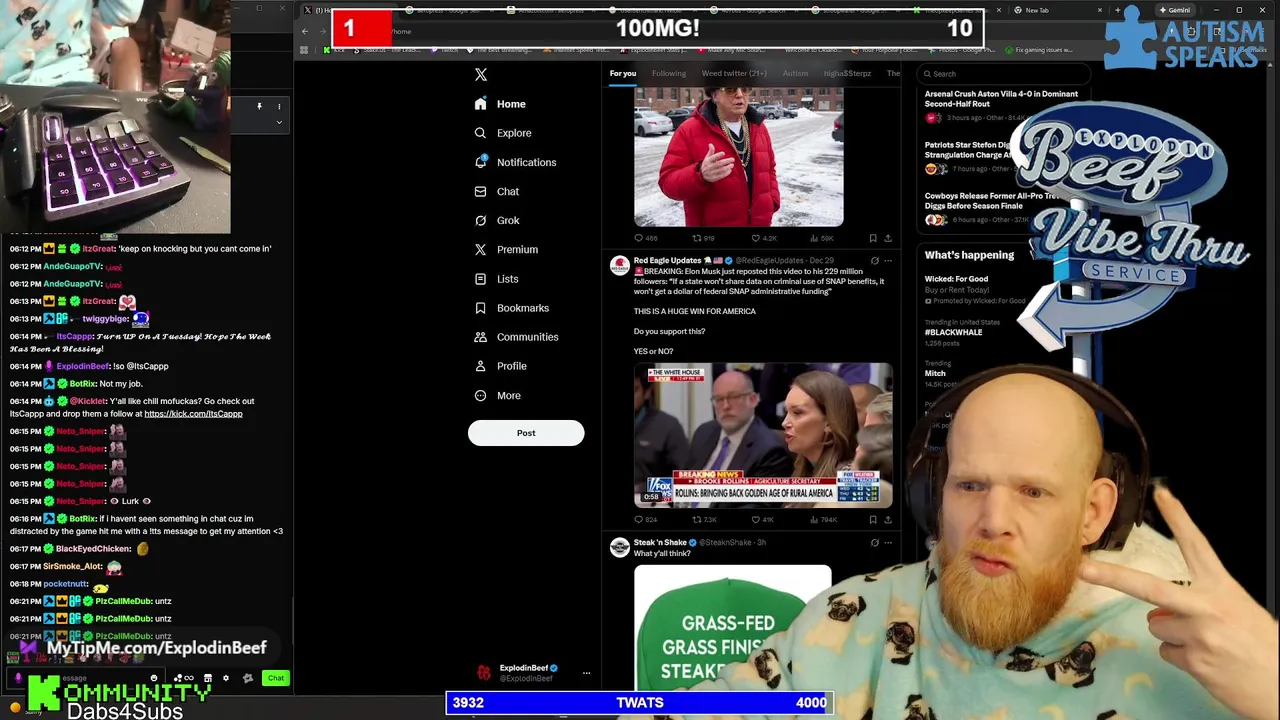1280x720 pixels.
Task: Open Kick chat settings gear icon
Action: click(225, 678)
